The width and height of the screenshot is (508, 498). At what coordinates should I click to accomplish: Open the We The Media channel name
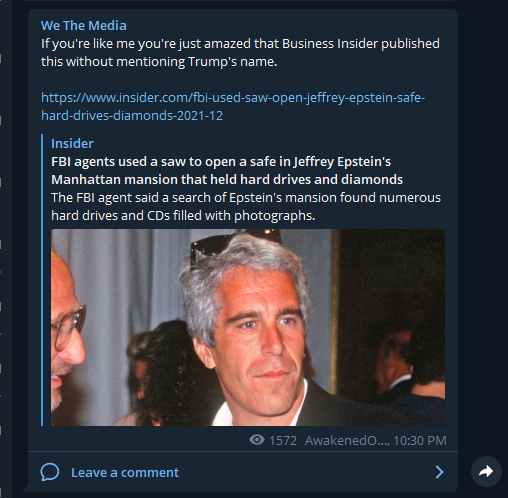pos(84,25)
